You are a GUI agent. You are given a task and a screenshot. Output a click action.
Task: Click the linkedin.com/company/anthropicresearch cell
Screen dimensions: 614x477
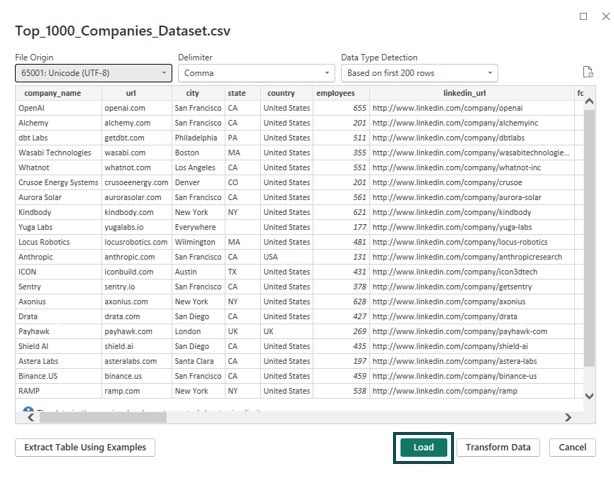click(x=471, y=257)
